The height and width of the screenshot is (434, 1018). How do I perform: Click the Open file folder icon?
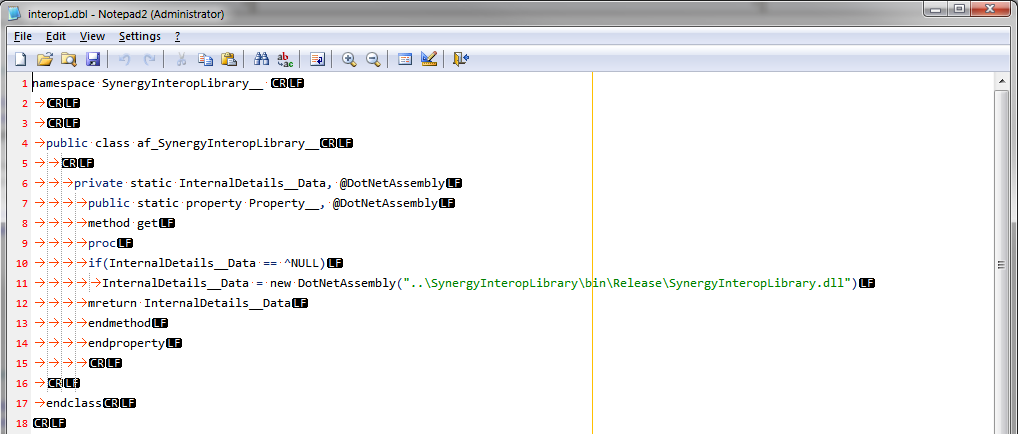coord(44,59)
